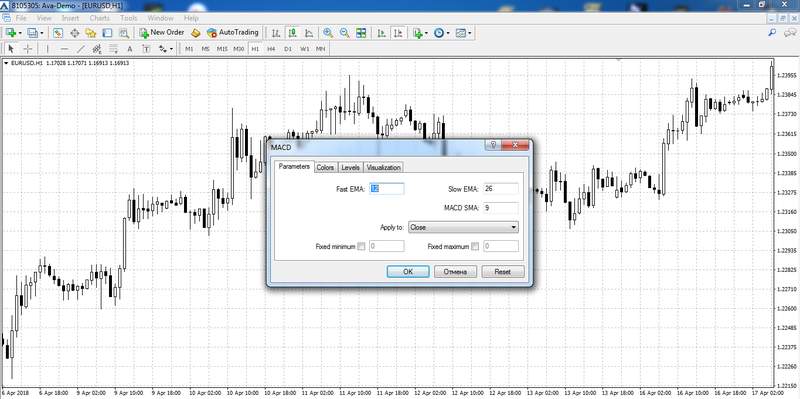The height and width of the screenshot is (399, 800).
Task: Toggle the Market Watch window icon
Action: (x=58, y=33)
